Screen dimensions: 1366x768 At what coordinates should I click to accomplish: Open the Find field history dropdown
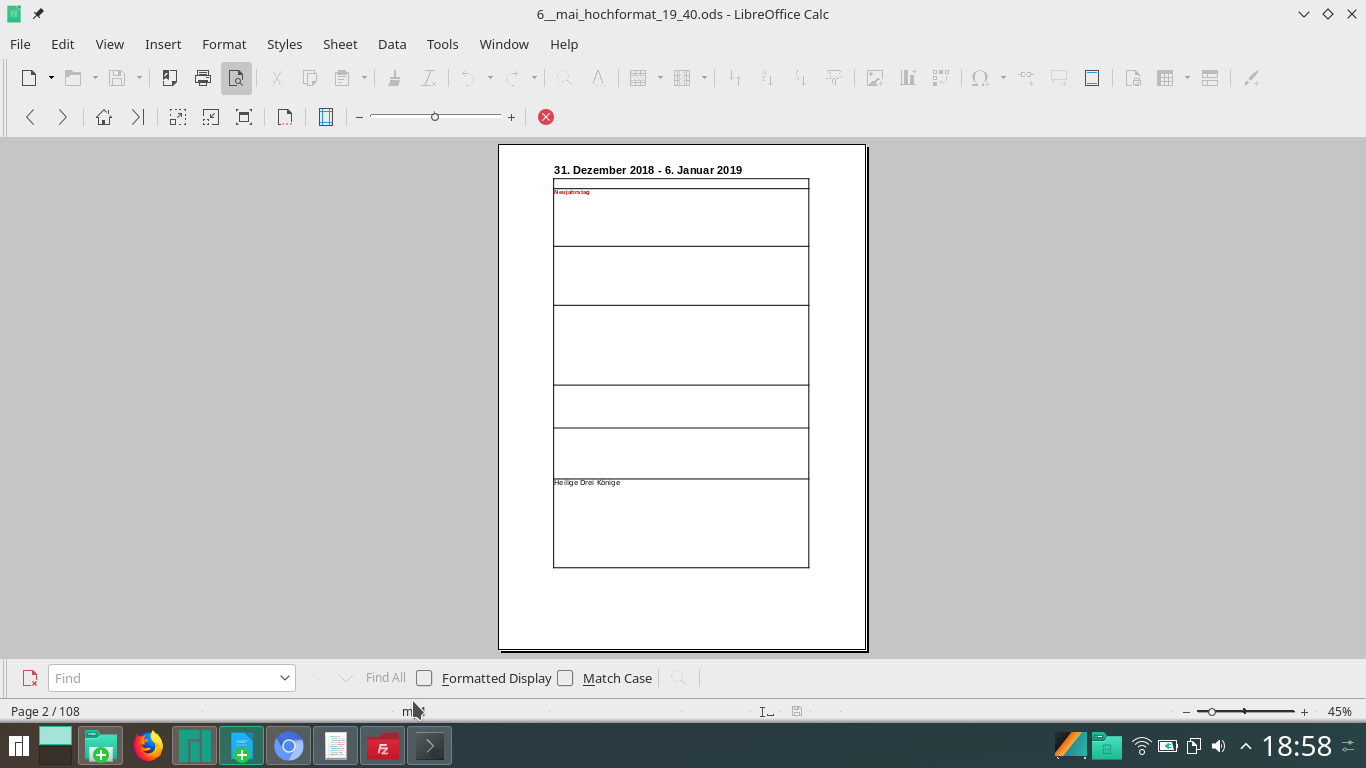(284, 678)
